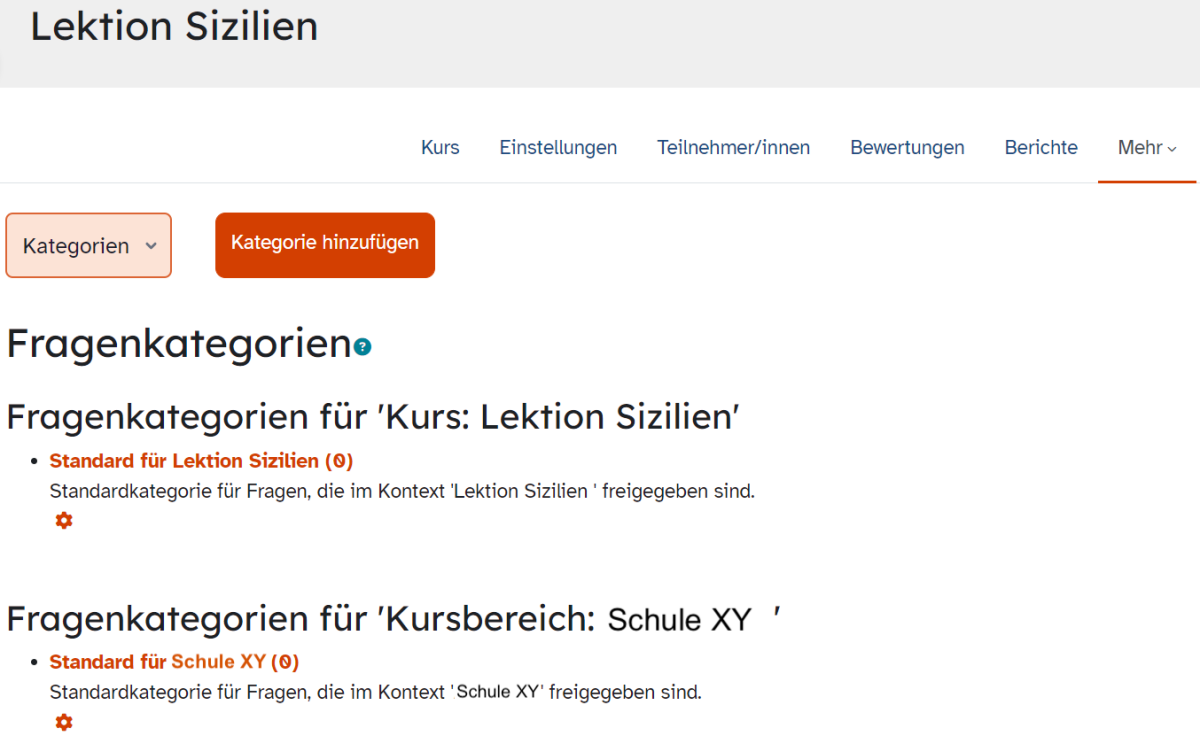This screenshot has height=736, width=1200.
Task: Open gear settings for Standard für Lektion Sizilien
Action: [x=64, y=520]
